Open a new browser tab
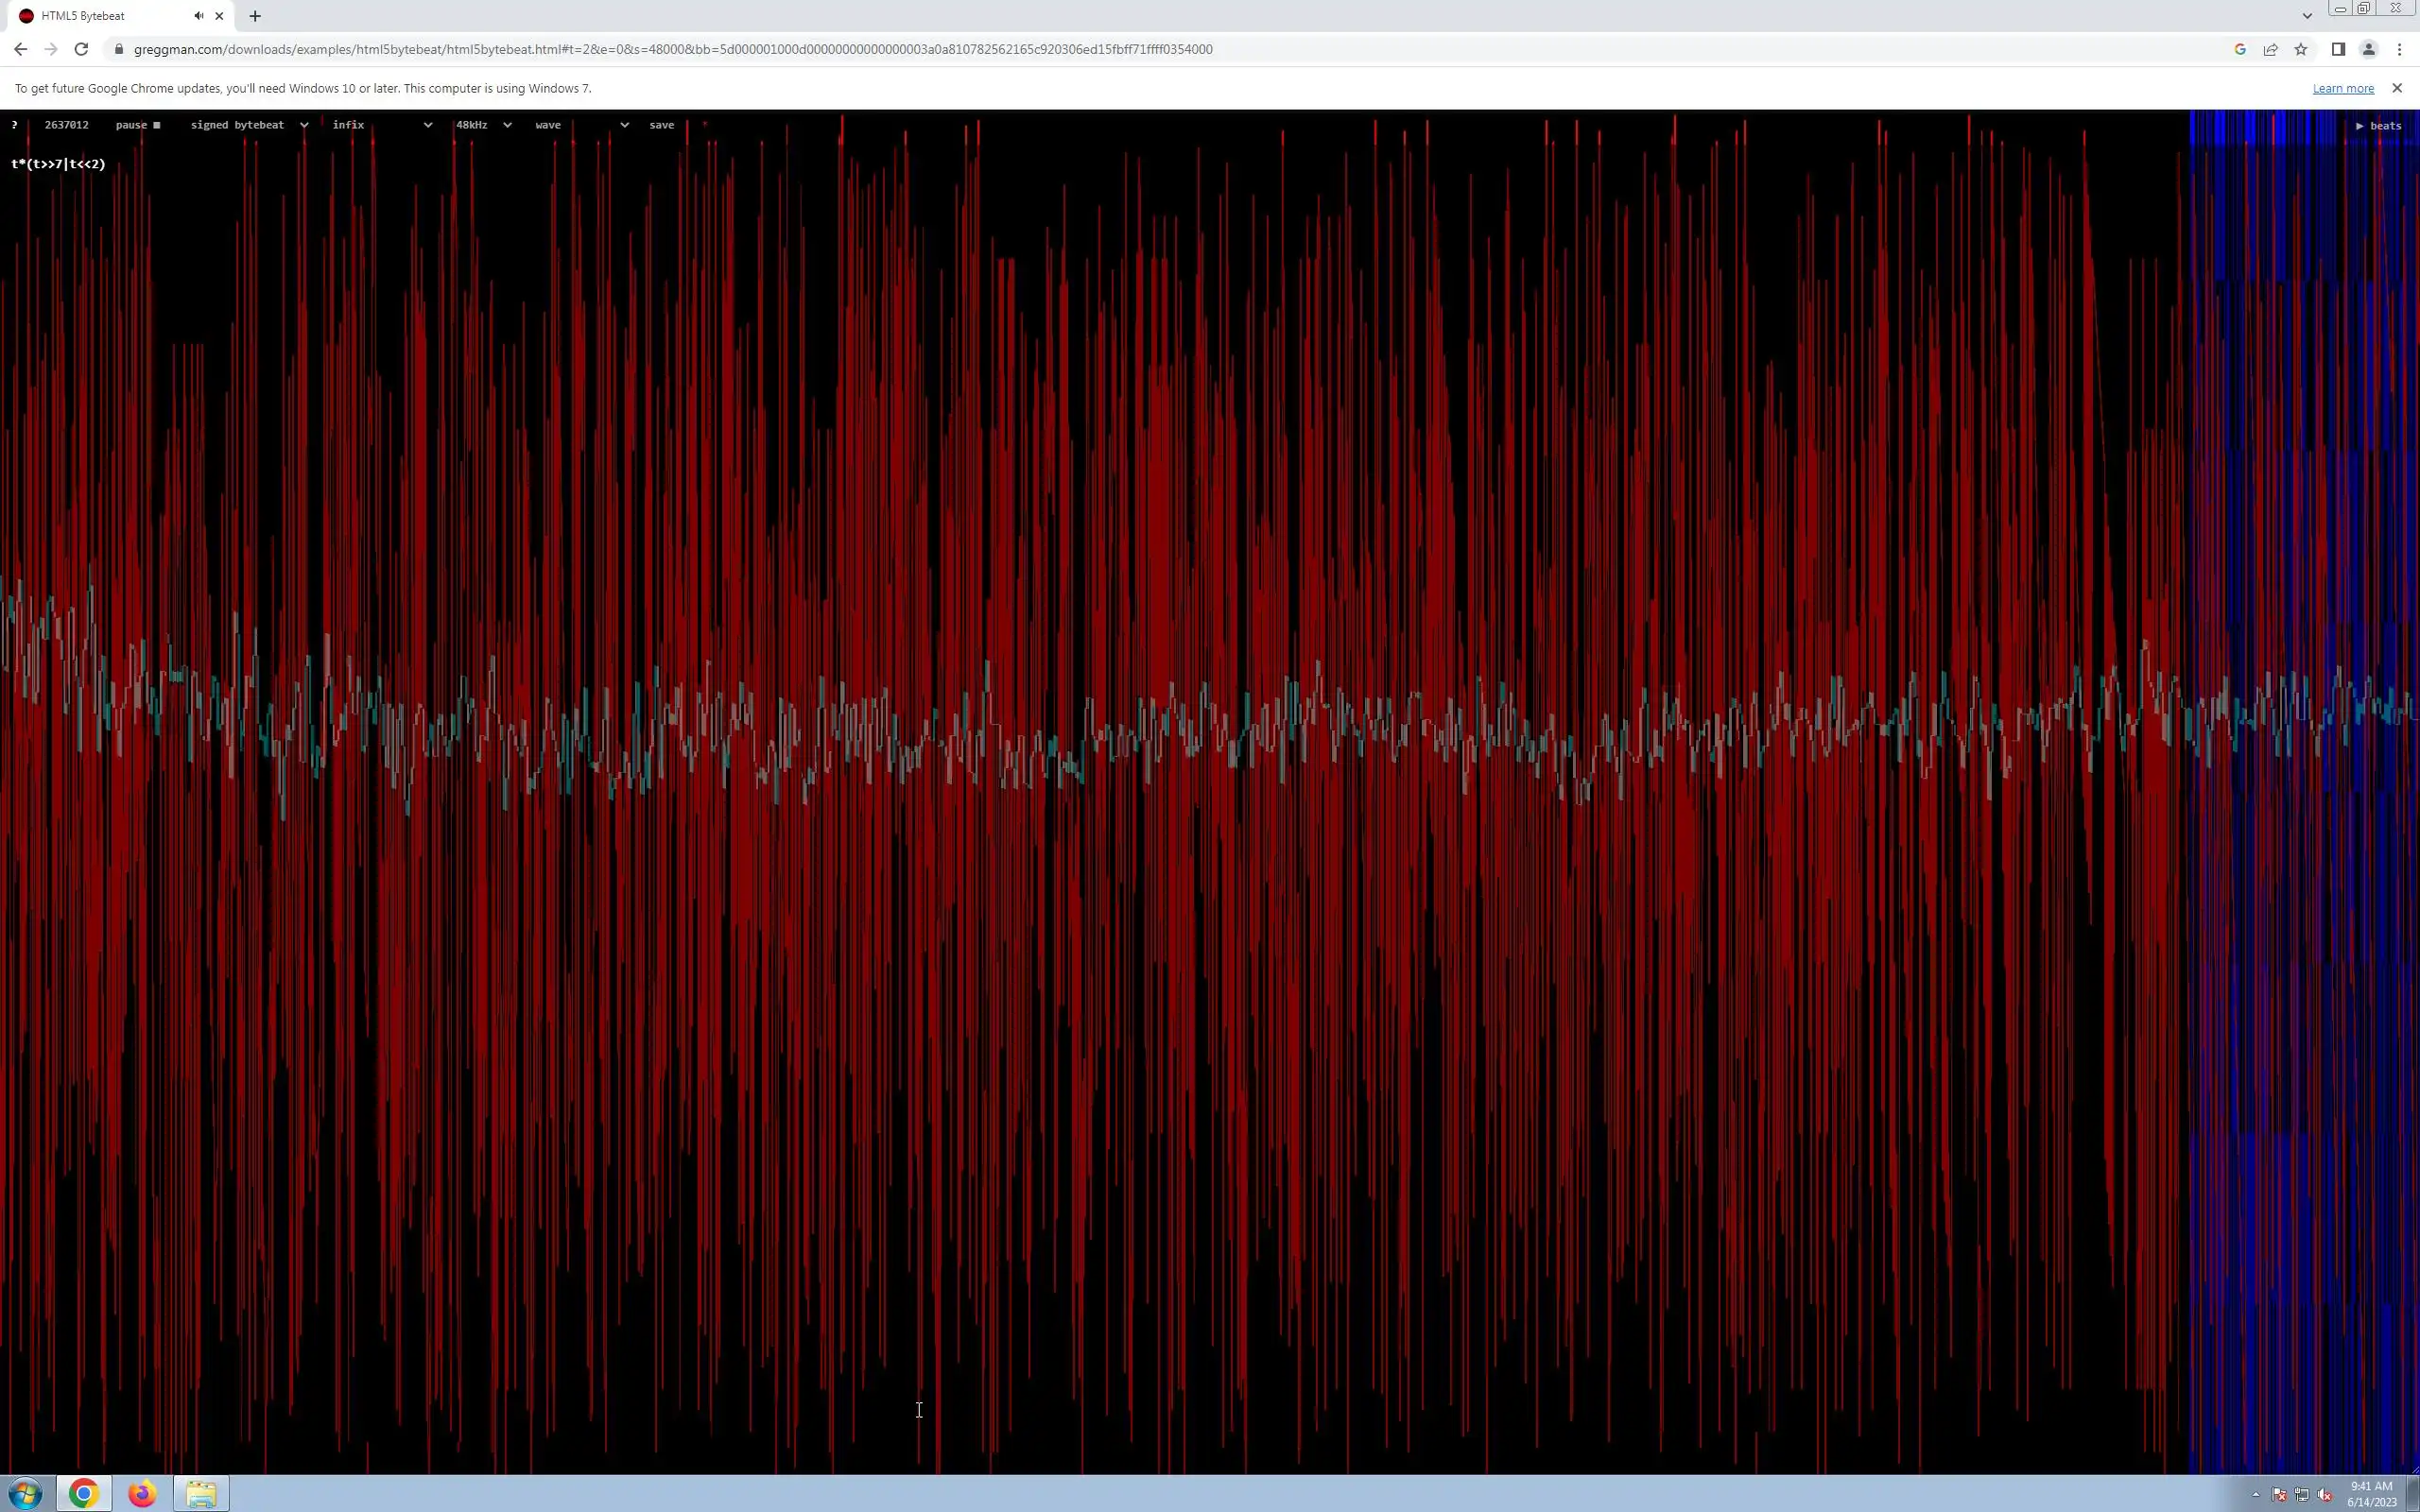Screen dimensions: 2420x1512 pos(255,16)
